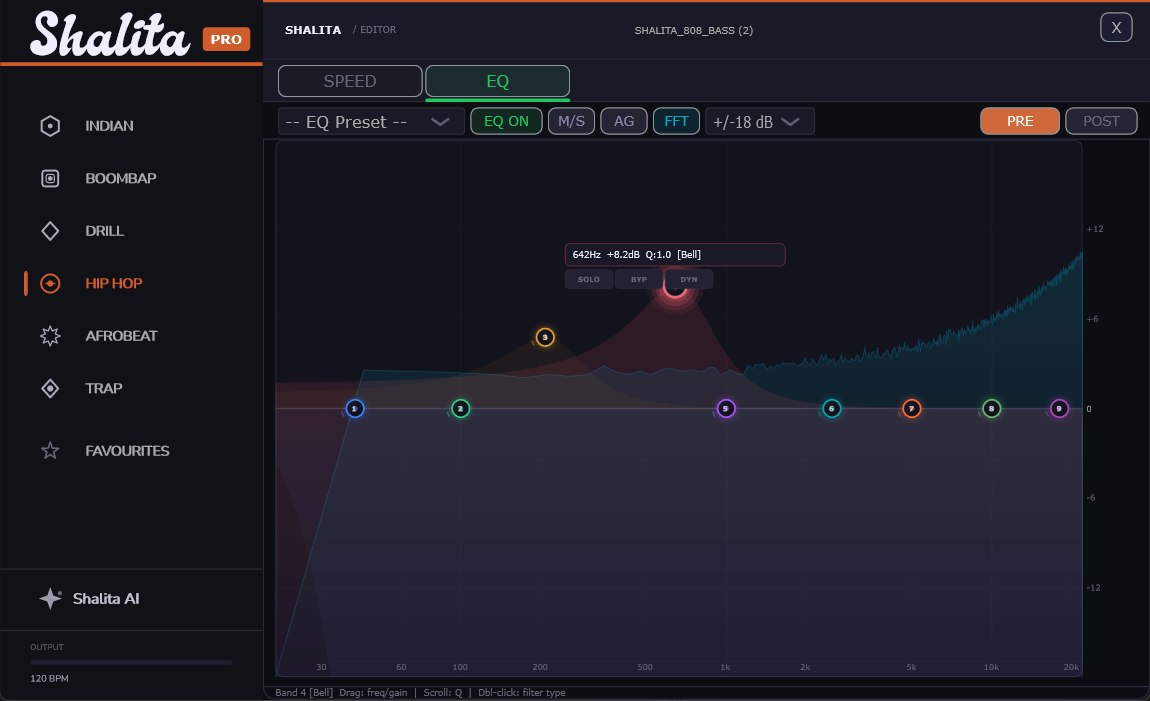Click the 120 BPM tempo readout
Image resolution: width=1150 pixels, height=701 pixels.
pyautogui.click(x=49, y=678)
